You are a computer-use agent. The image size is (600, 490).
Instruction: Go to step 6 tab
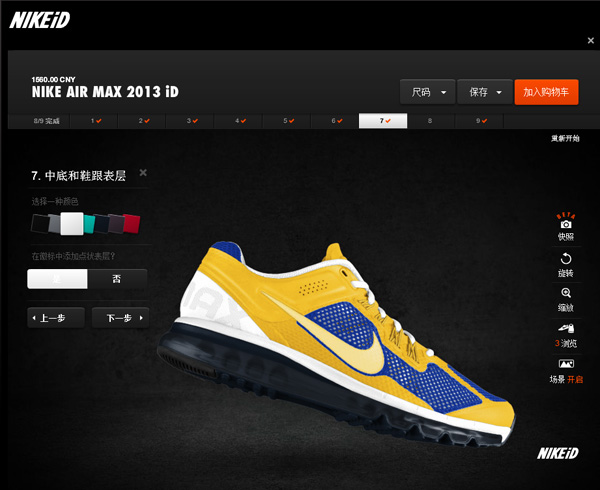[335, 121]
